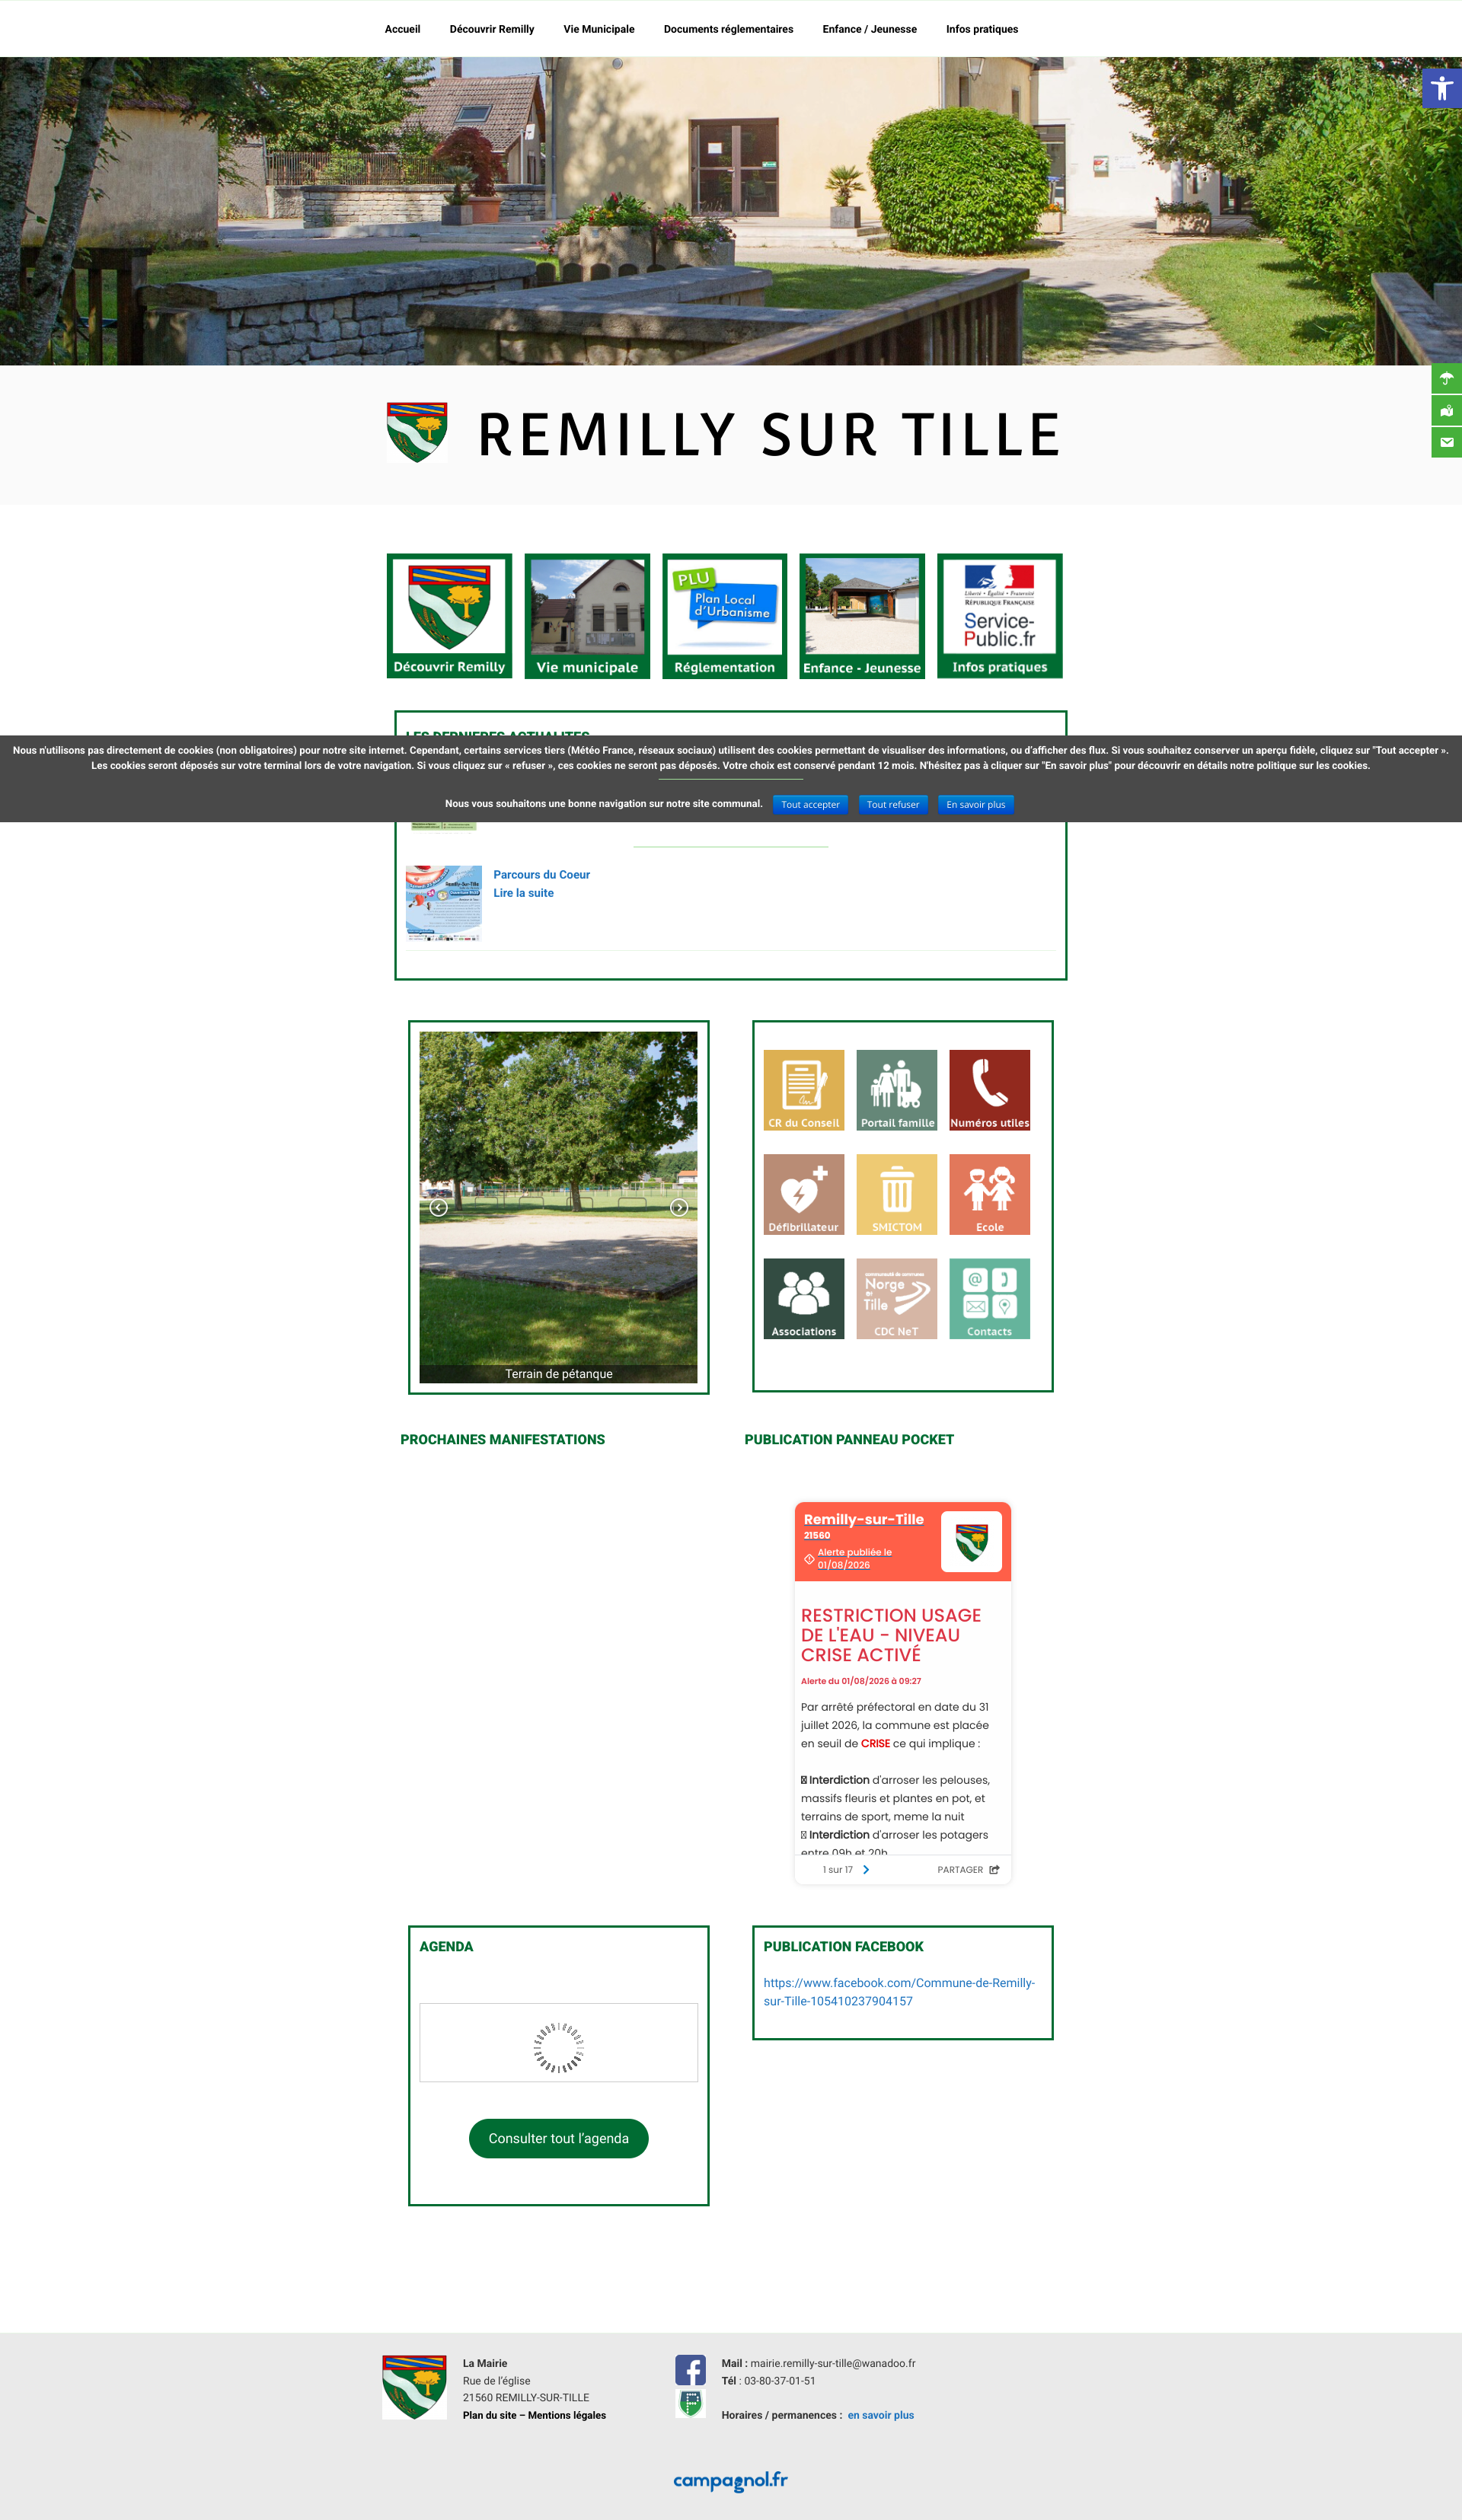Click Lire la suite under Parcours du Coeur

point(523,893)
